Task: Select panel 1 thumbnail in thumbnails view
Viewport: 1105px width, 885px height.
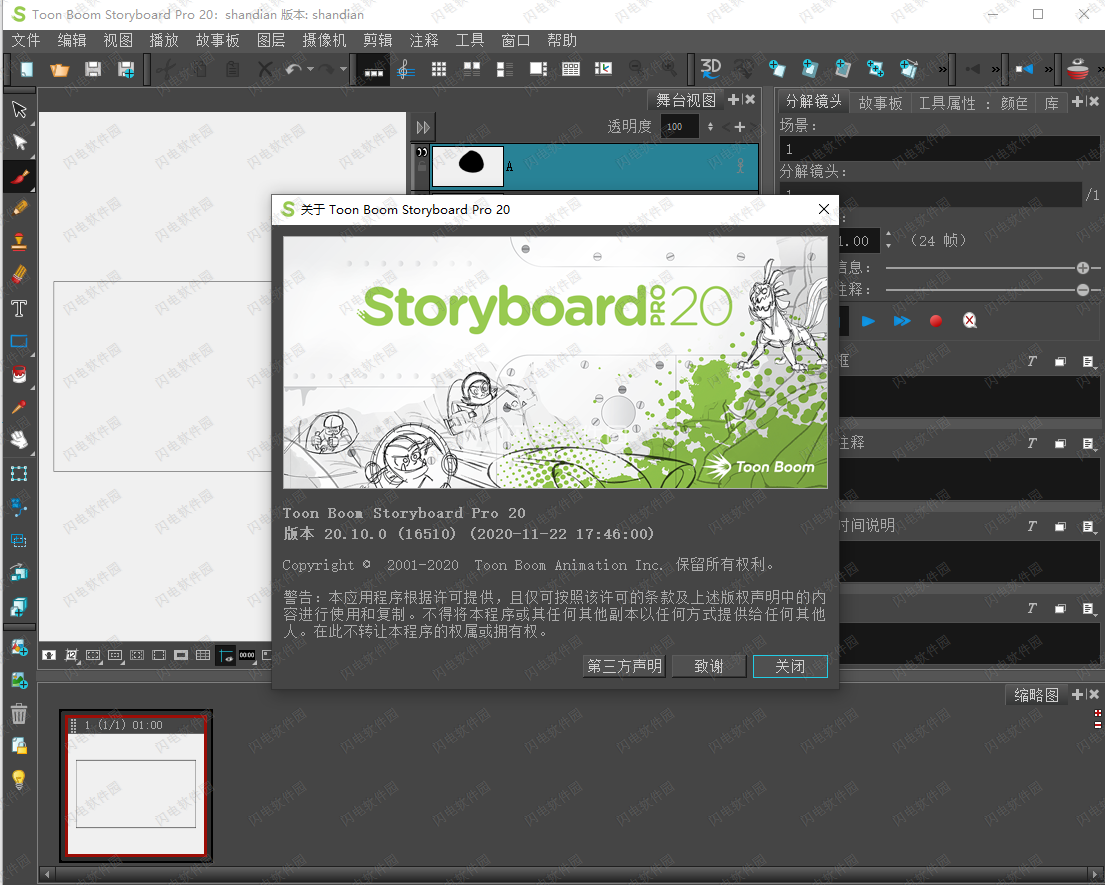Action: [136, 786]
